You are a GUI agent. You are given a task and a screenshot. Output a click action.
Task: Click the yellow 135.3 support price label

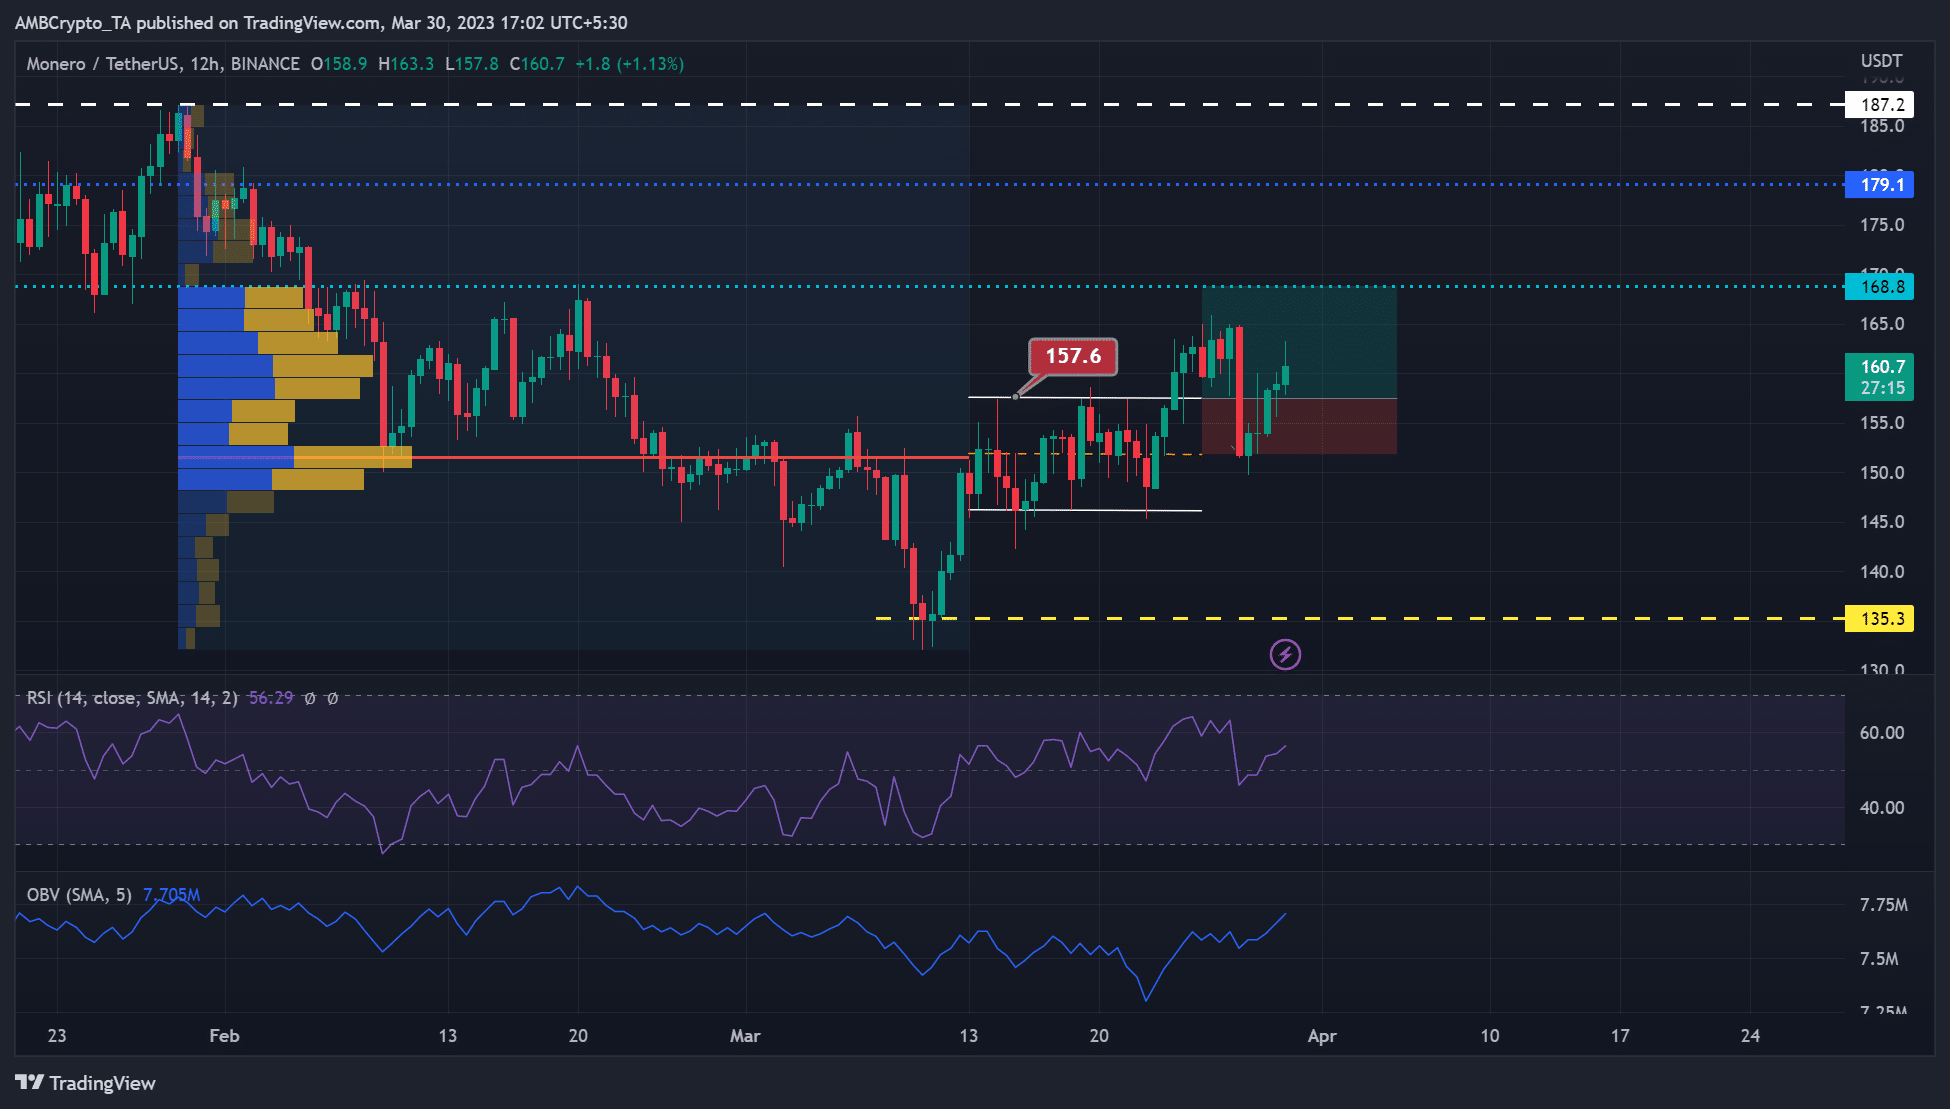[x=1879, y=619]
